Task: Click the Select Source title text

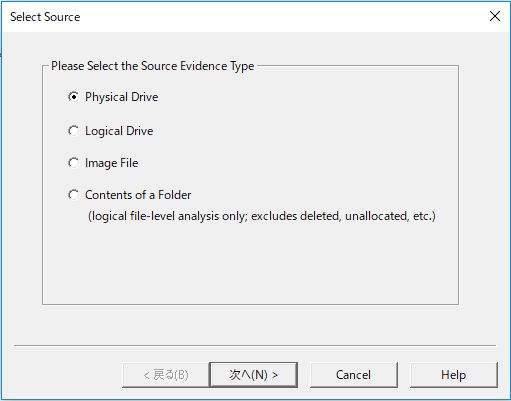Action: coord(45,17)
